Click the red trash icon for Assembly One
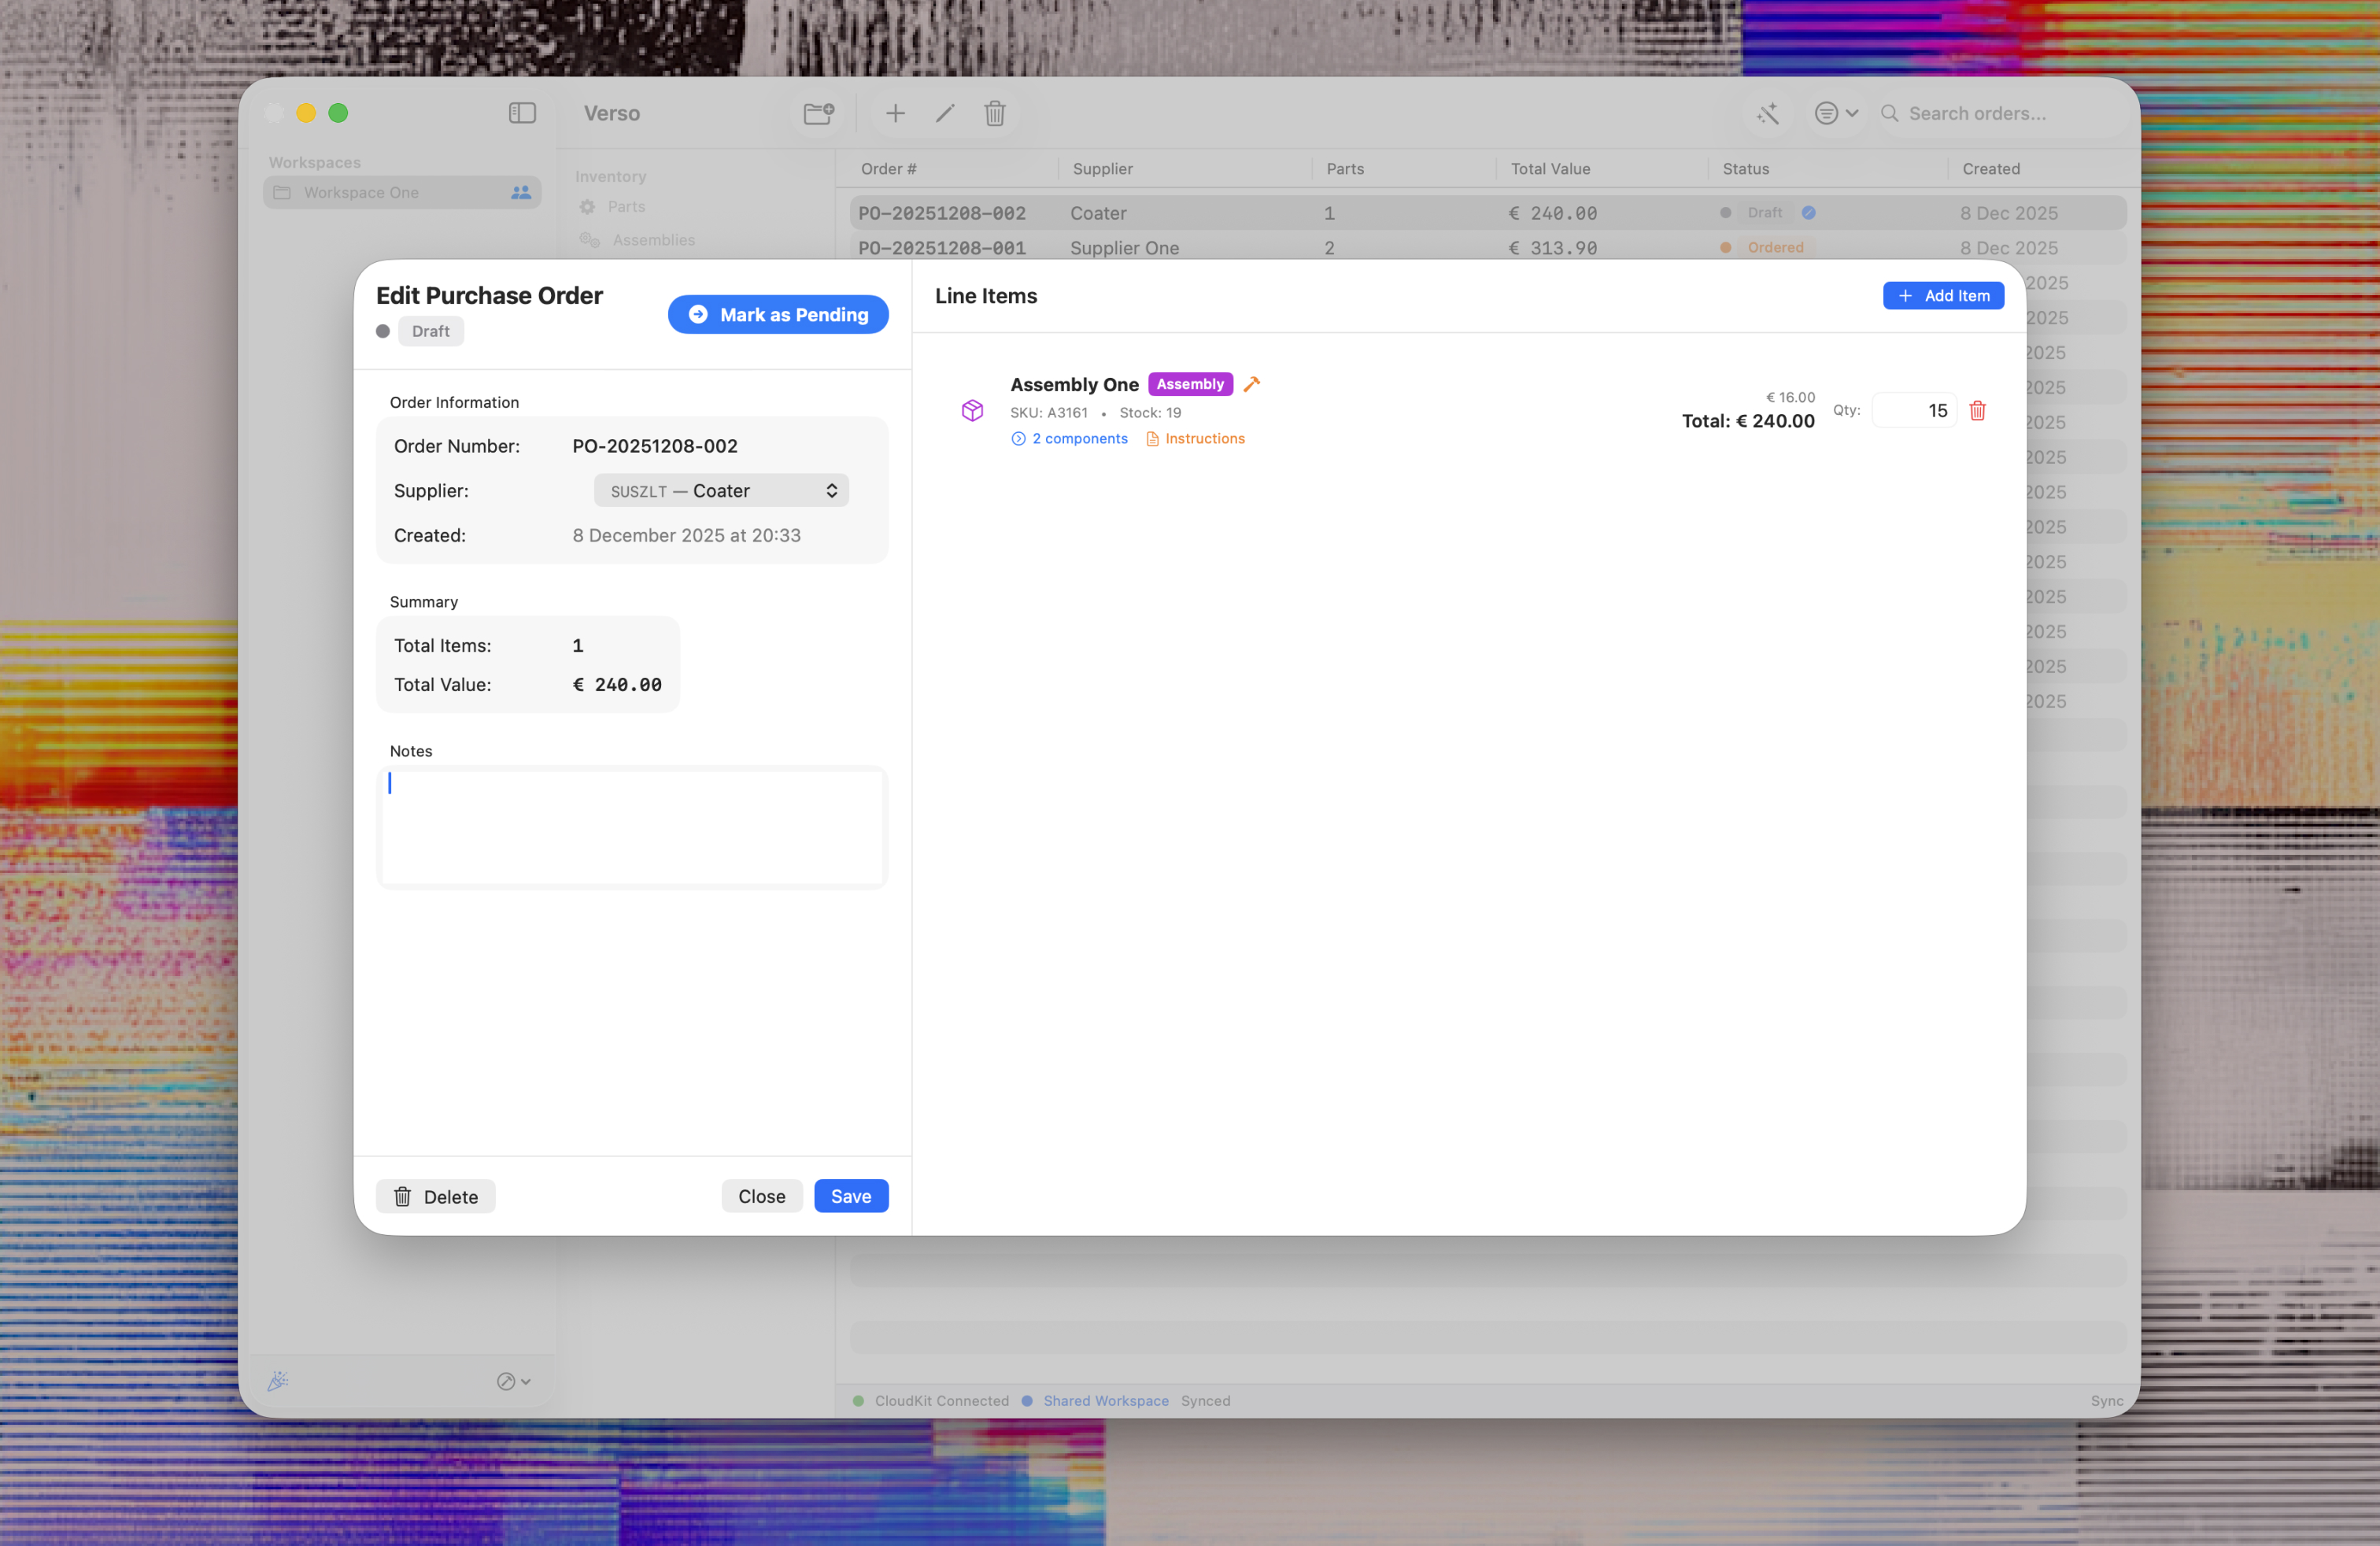Screen dimensions: 2380x1546 1977,410
